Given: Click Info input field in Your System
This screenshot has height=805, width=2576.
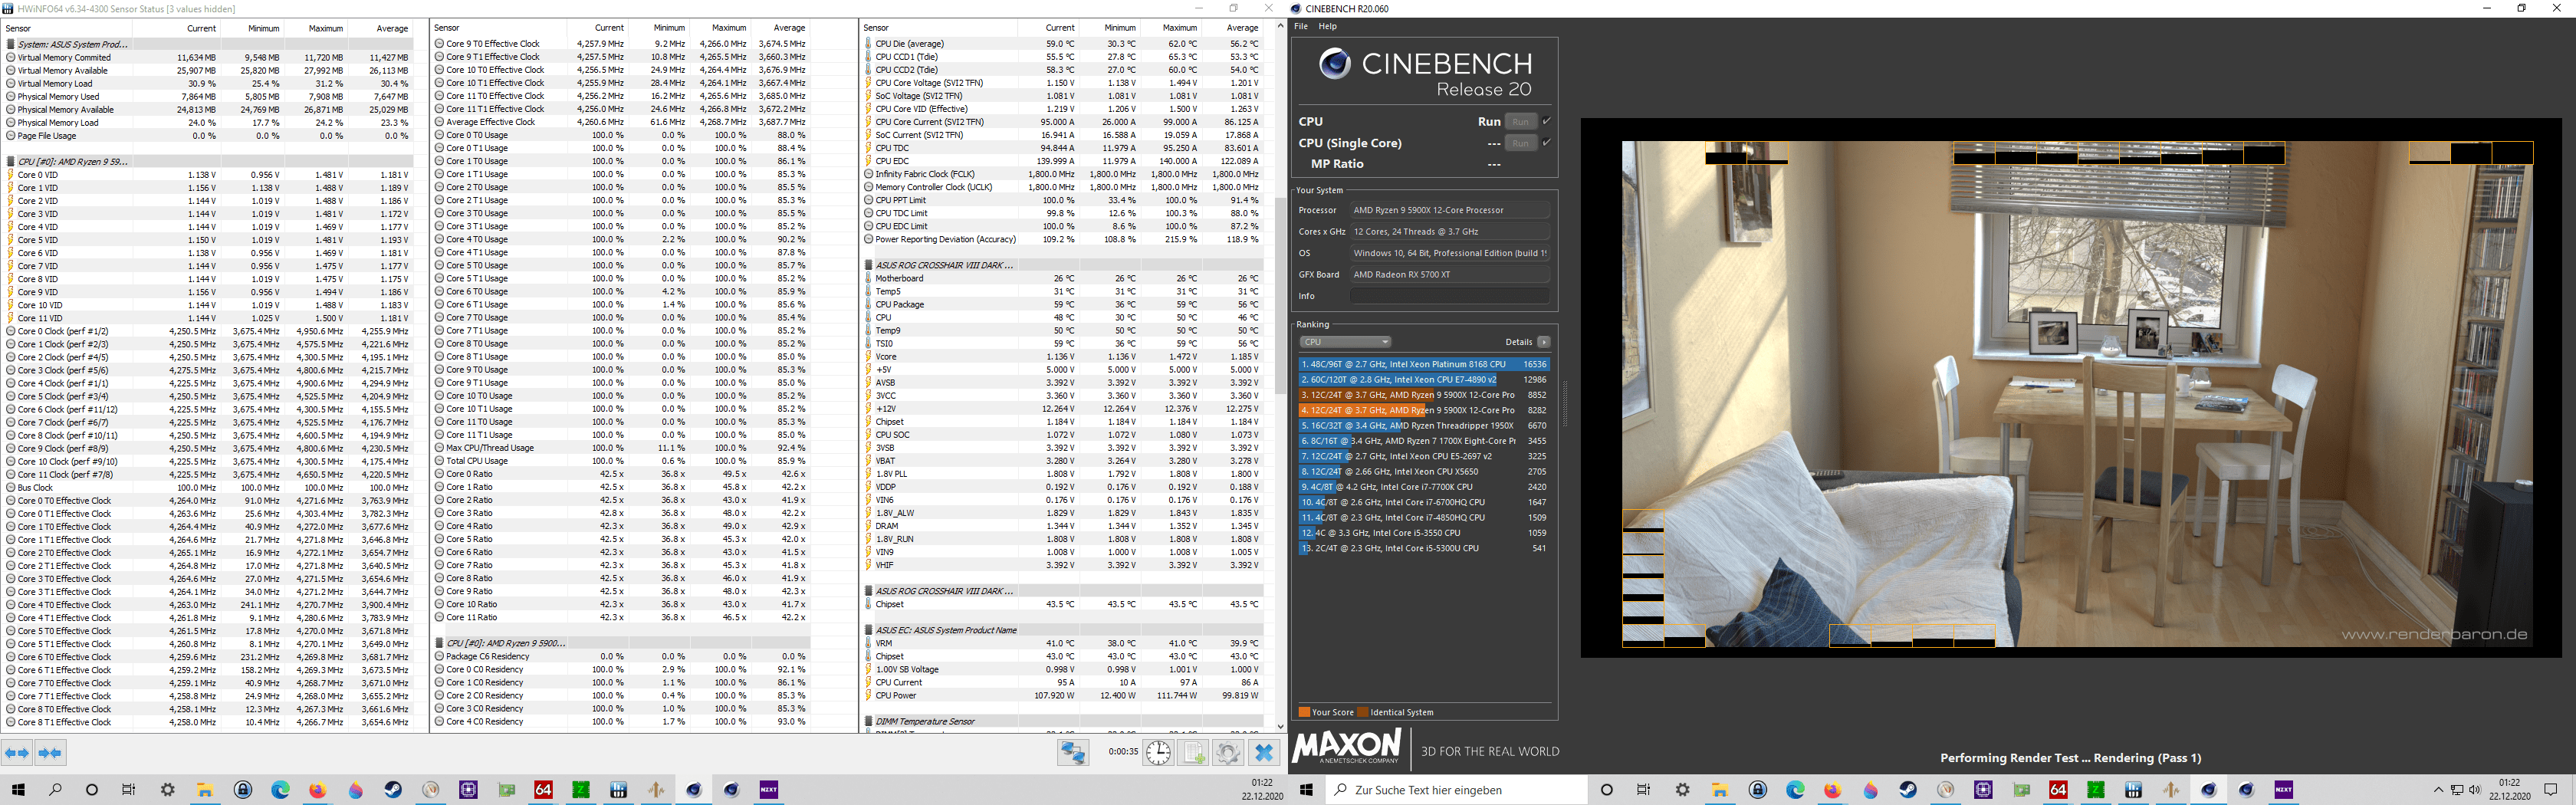Looking at the screenshot, I should point(1449,296).
